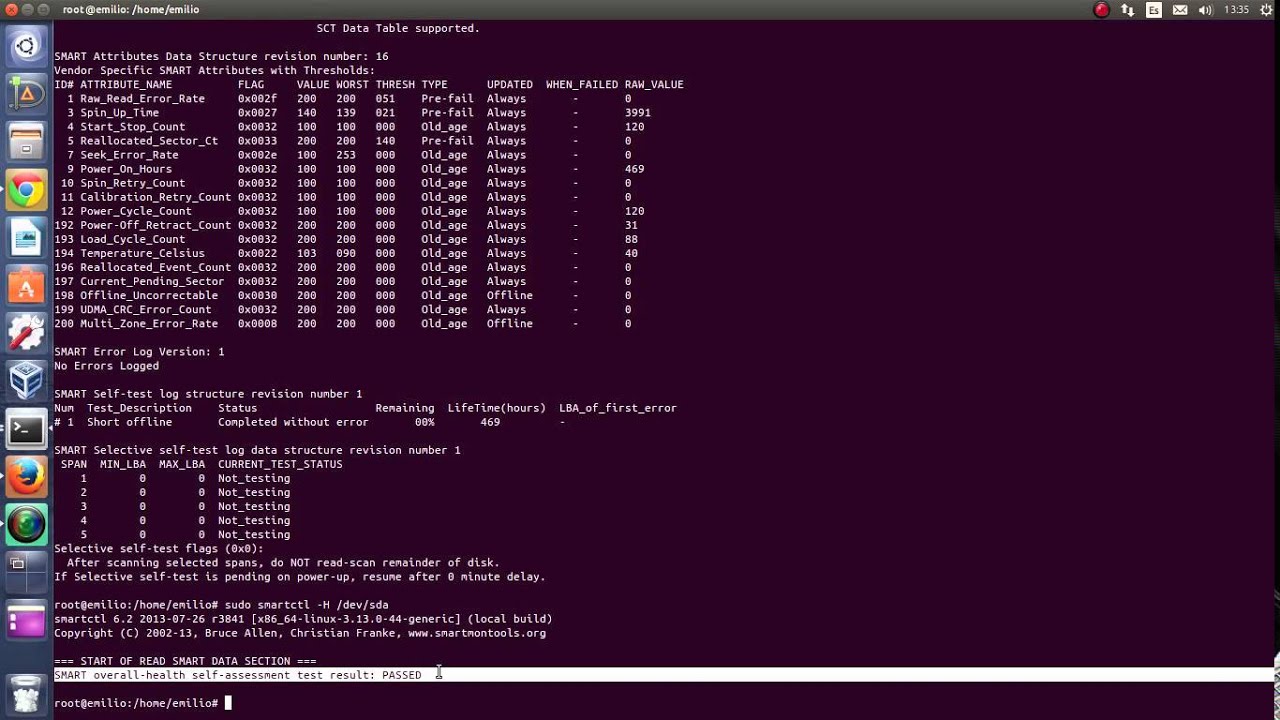Screen dimensions: 1280x720
Task: Open the sound volume indicator
Action: click(1205, 10)
